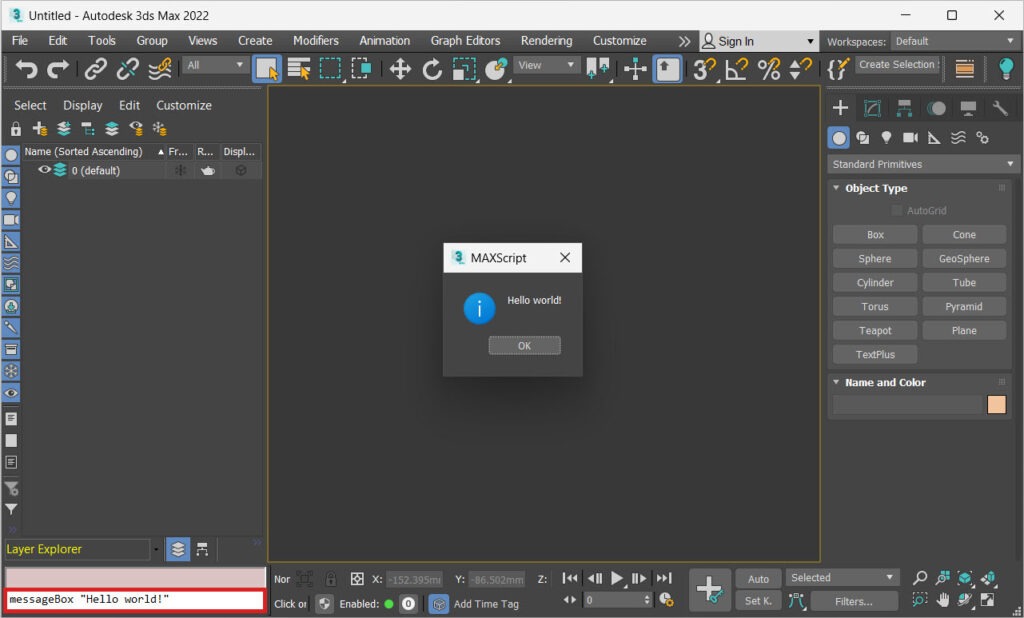Open the Create Selection Set field
This screenshot has width=1024, height=618.
[897, 65]
